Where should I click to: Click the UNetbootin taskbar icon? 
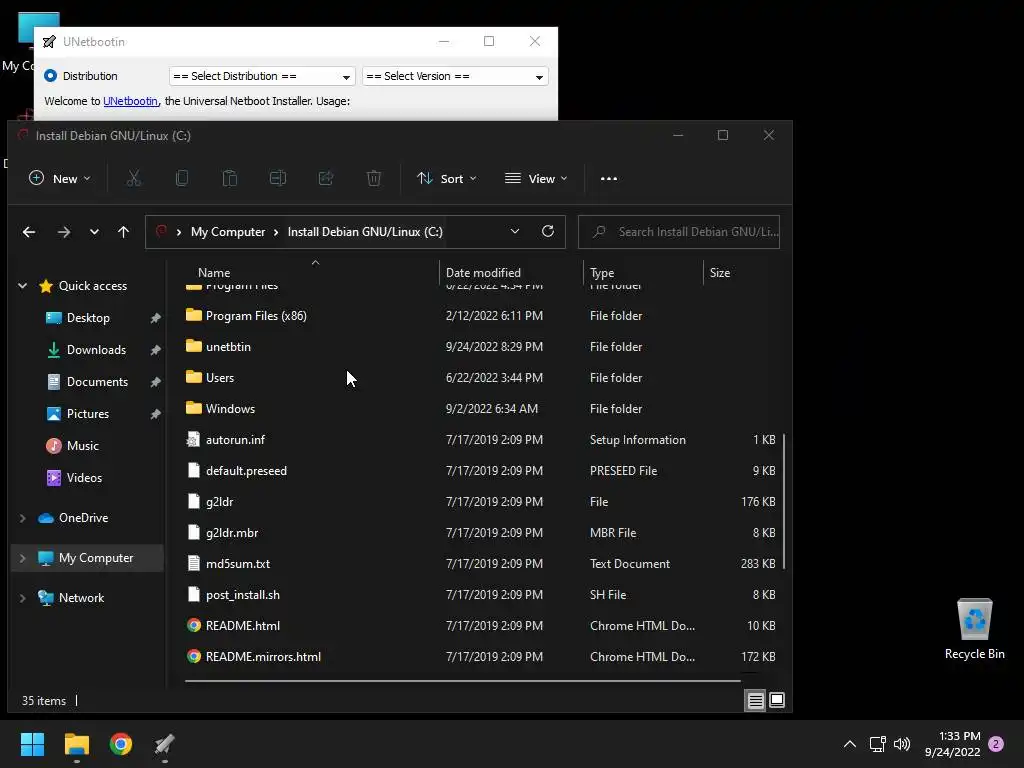(x=165, y=744)
